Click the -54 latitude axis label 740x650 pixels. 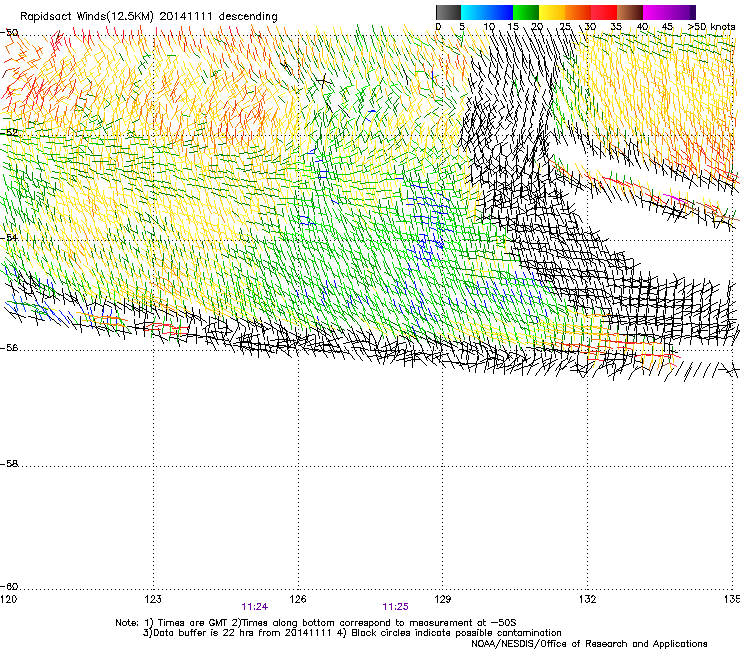(x=9, y=237)
